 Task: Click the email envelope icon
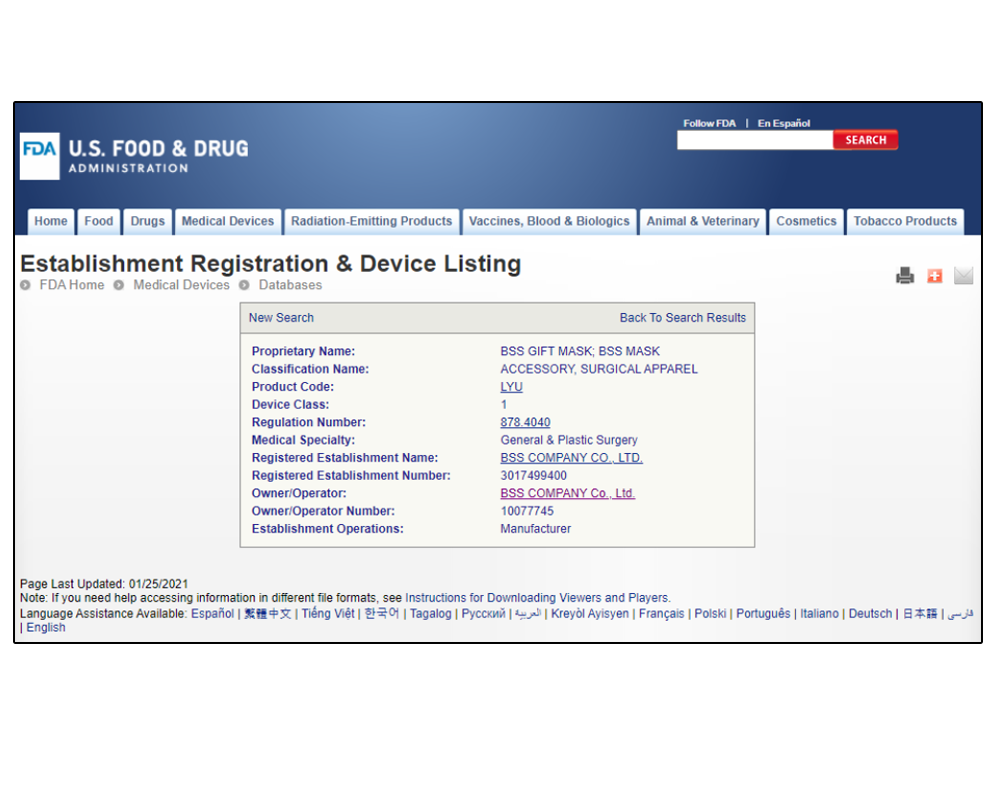pos(963,275)
